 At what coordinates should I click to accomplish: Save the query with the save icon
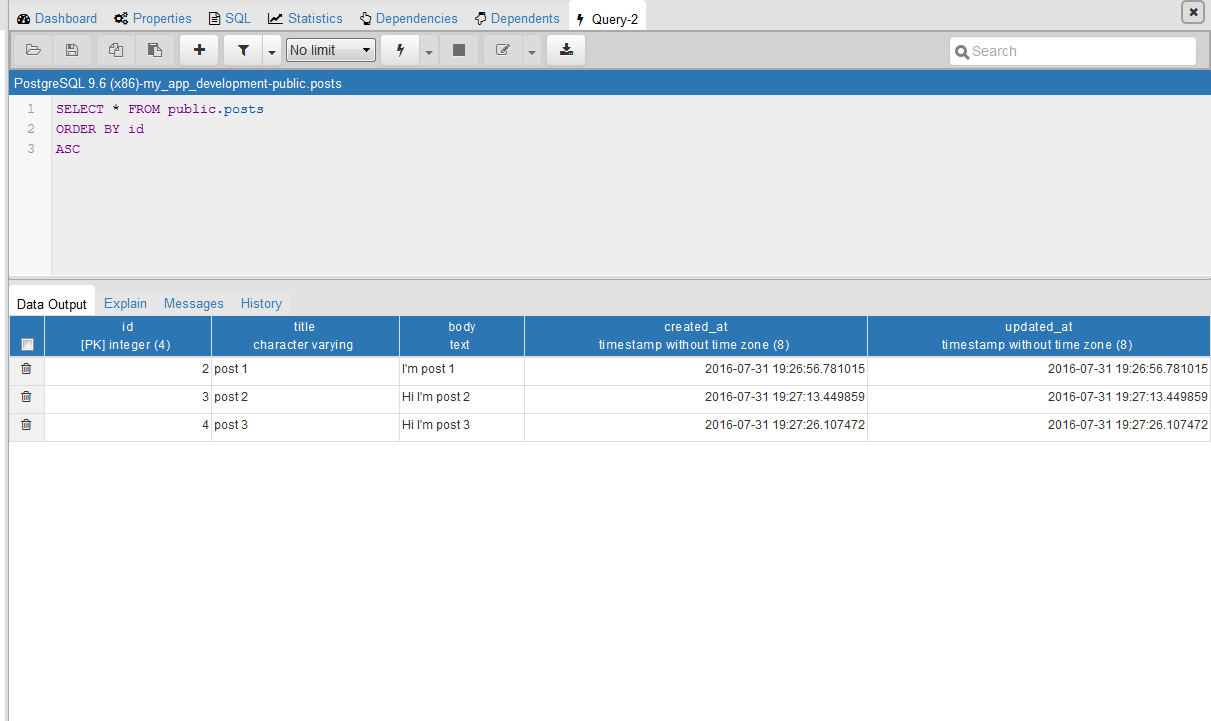point(71,50)
